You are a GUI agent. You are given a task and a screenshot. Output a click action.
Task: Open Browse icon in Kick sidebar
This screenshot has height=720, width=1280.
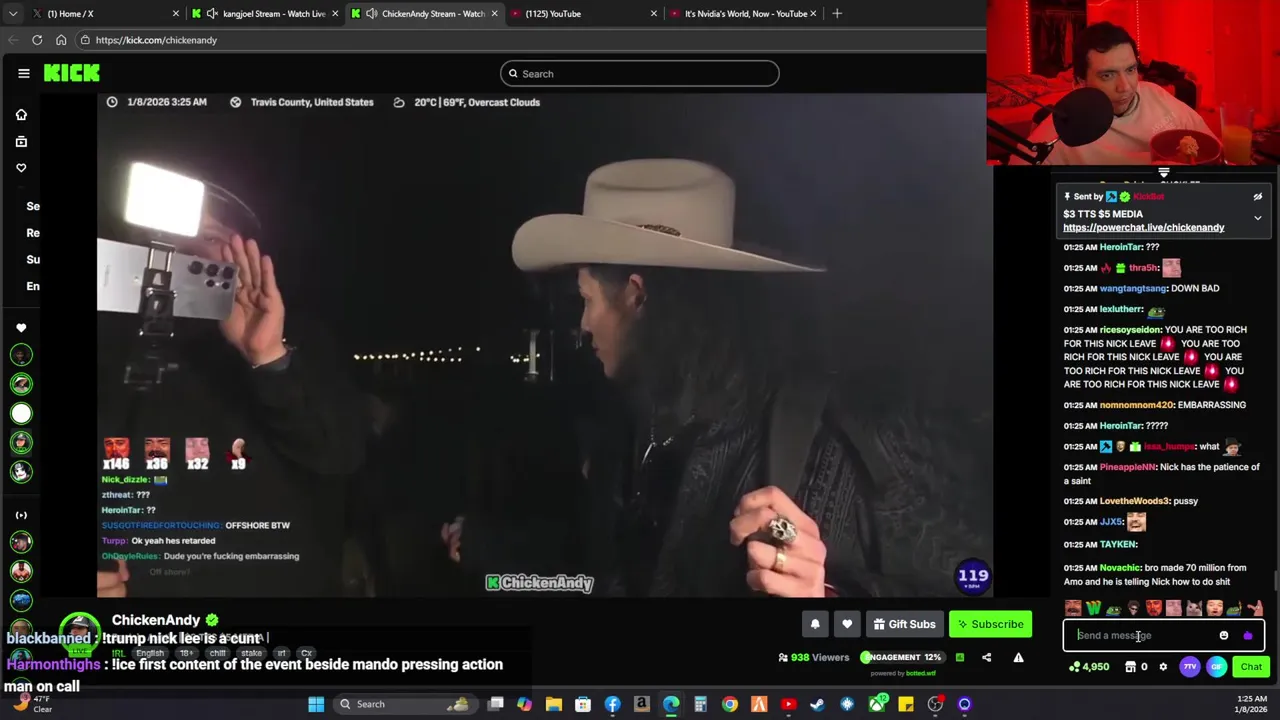21,142
